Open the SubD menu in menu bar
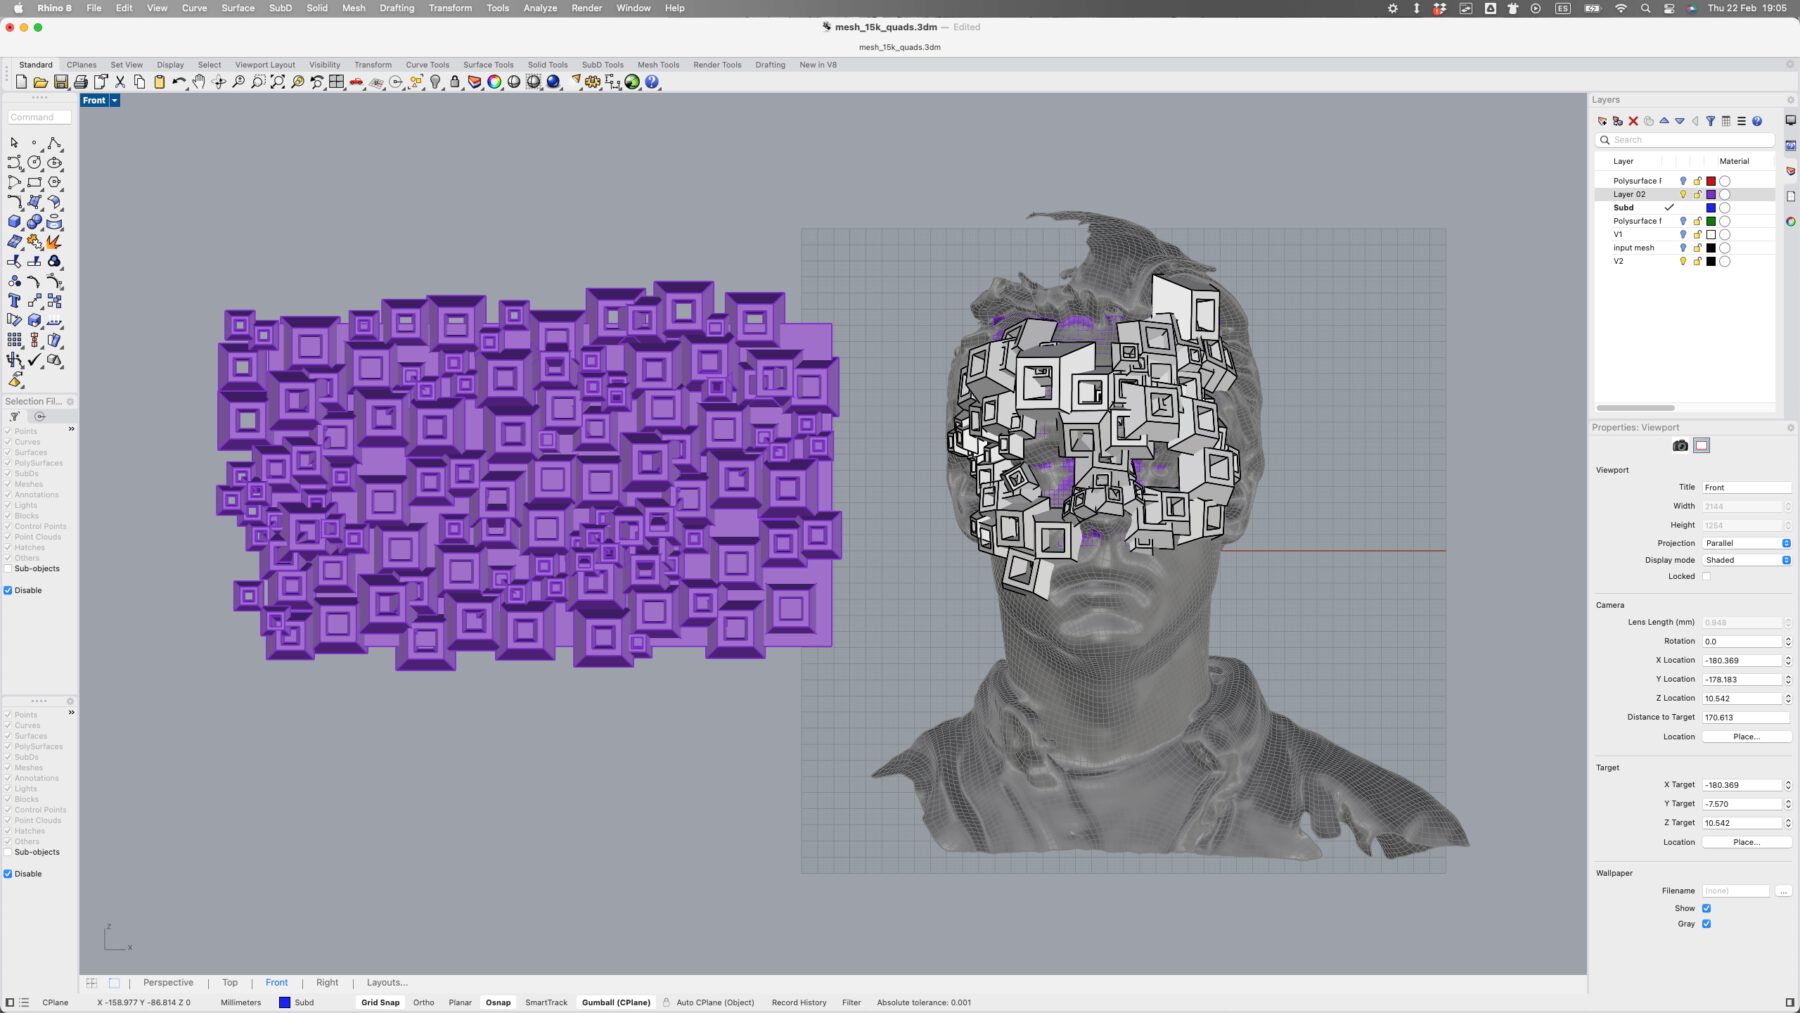Image resolution: width=1800 pixels, height=1013 pixels. (280, 8)
